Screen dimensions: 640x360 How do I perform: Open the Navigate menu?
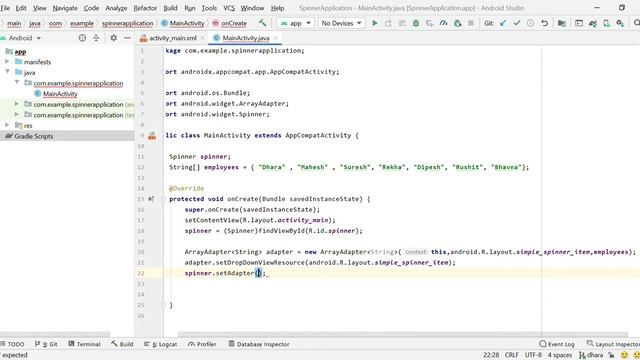tap(65, 8)
